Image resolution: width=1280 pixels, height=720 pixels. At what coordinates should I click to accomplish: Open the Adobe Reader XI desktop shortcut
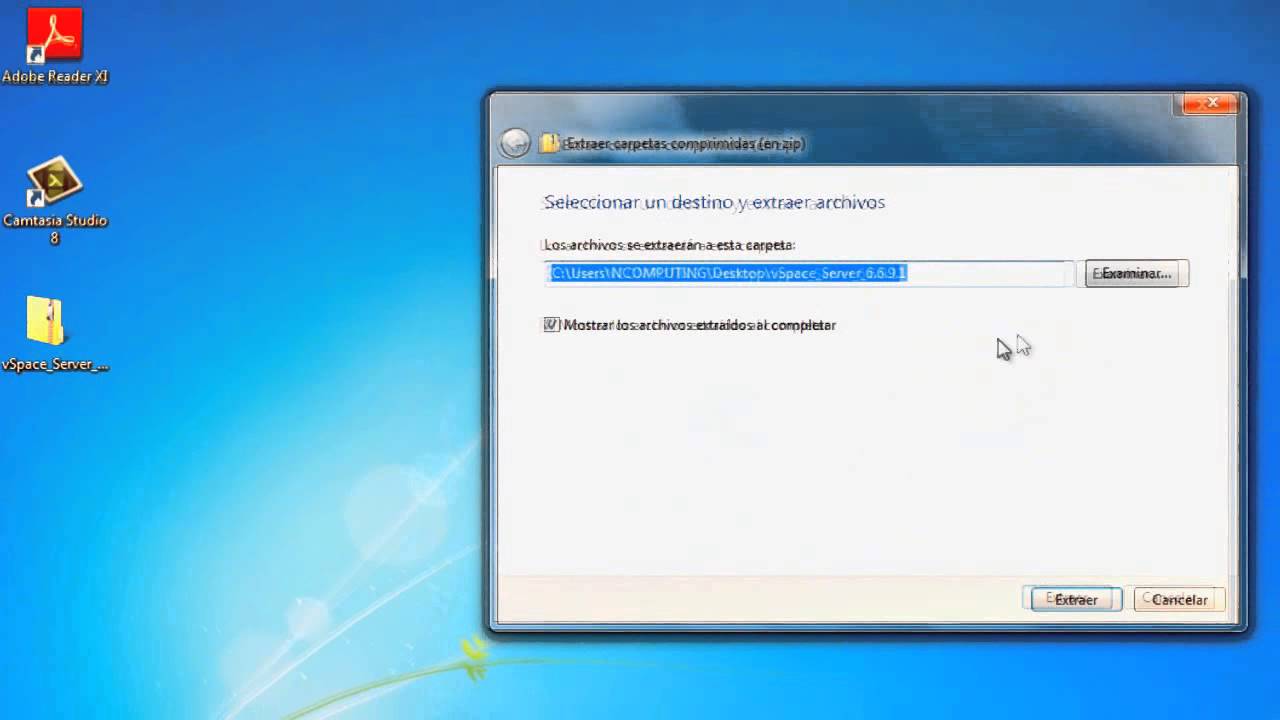[x=55, y=44]
